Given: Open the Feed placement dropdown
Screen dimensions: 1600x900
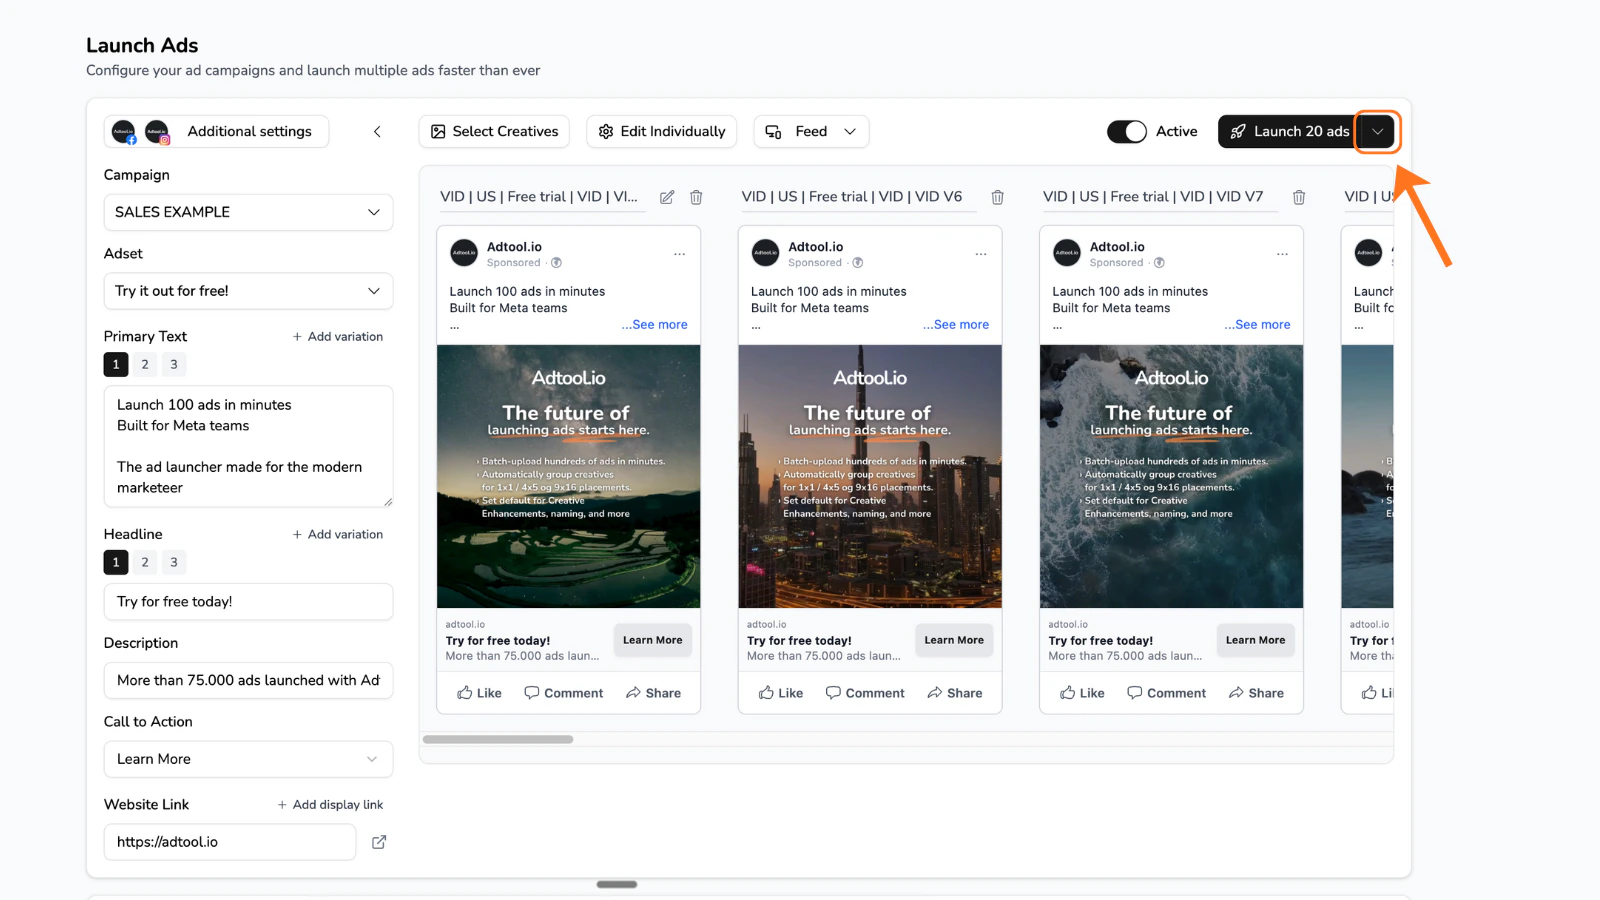Looking at the screenshot, I should point(811,132).
